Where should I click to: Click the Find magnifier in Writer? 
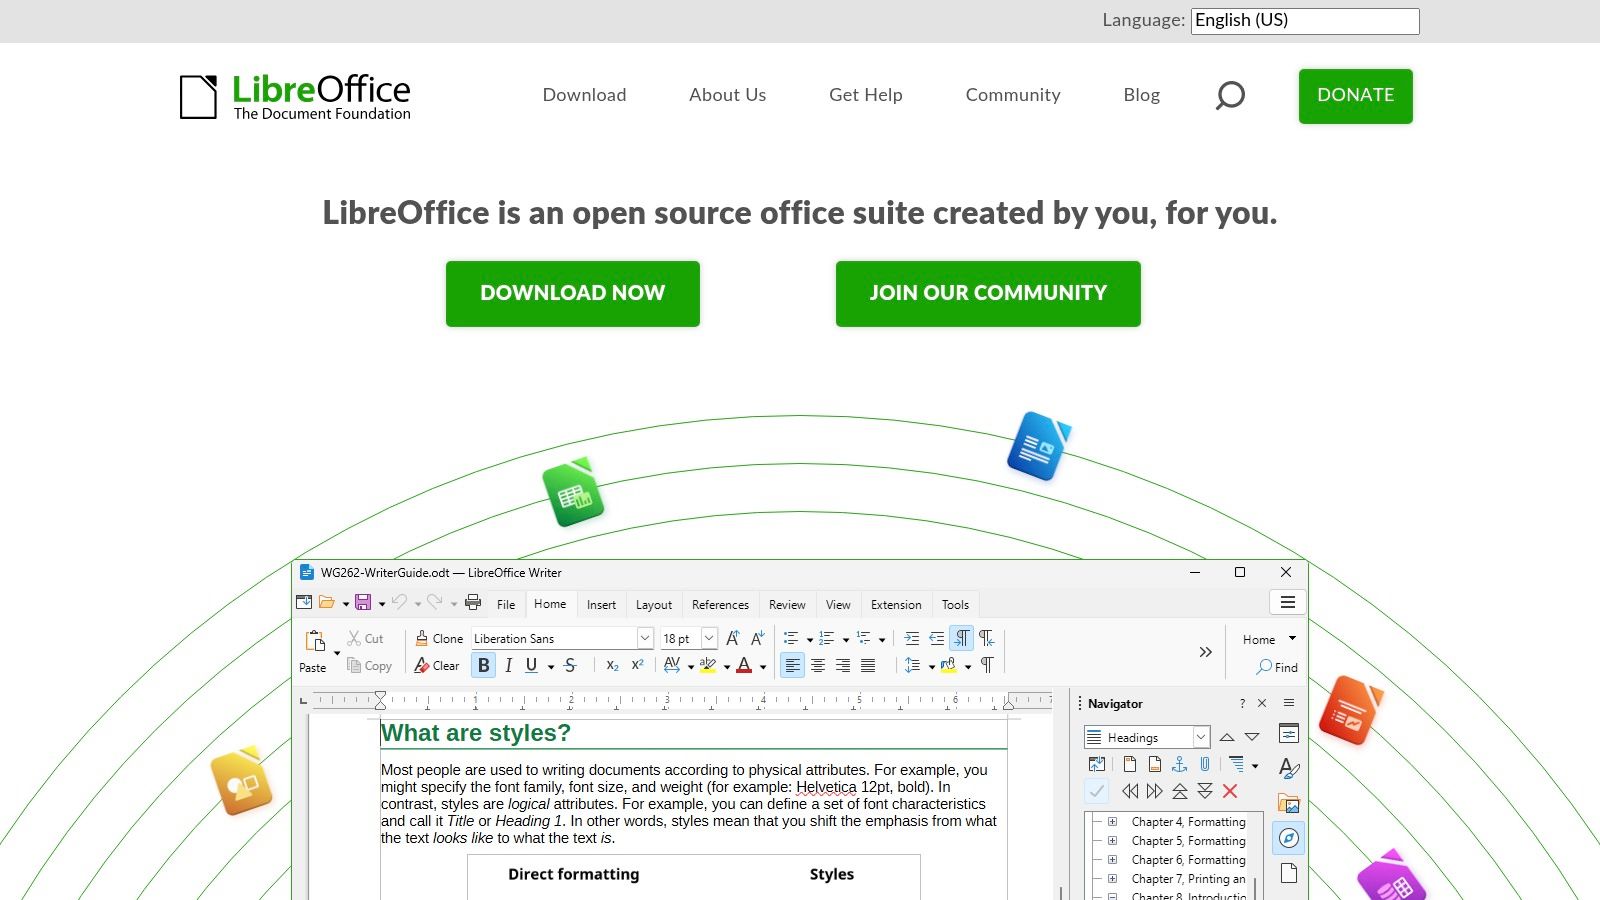(1265, 667)
